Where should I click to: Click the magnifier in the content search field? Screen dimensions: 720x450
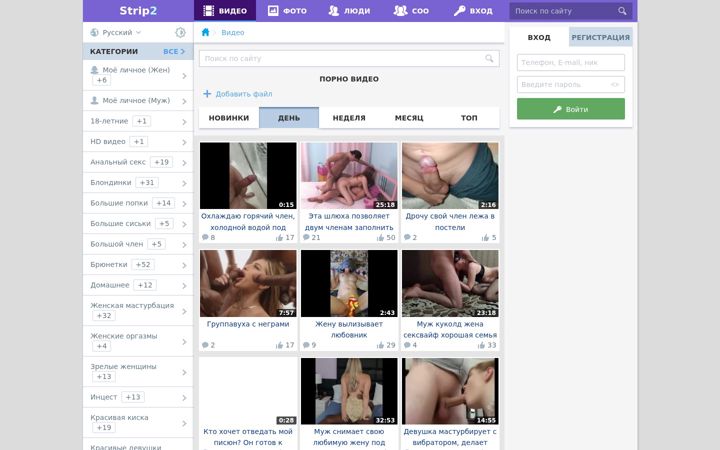coord(489,58)
